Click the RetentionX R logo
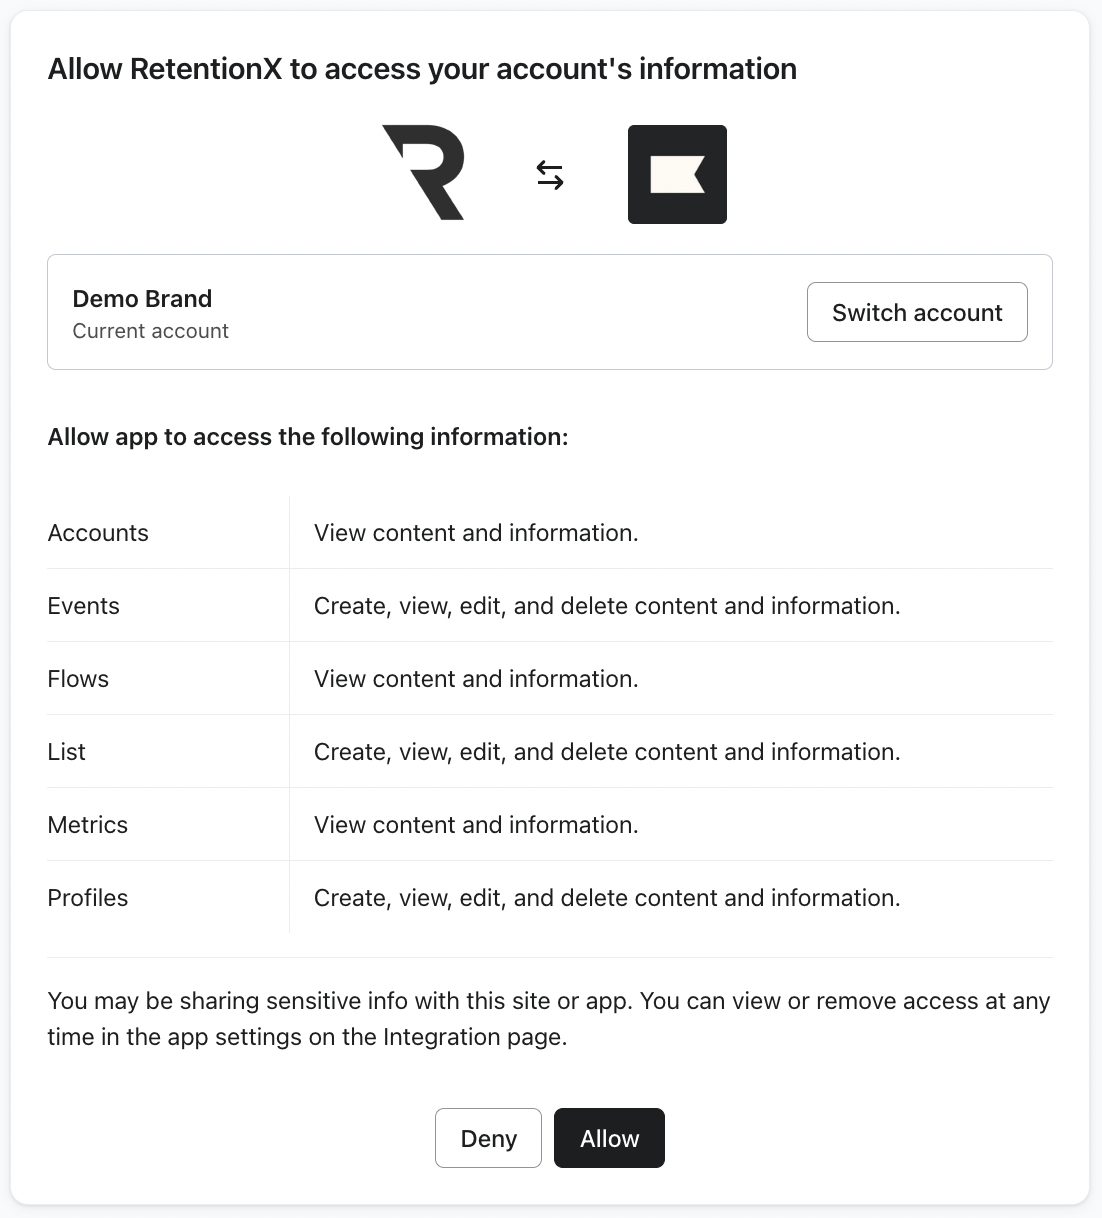The width and height of the screenshot is (1102, 1218). (x=423, y=173)
